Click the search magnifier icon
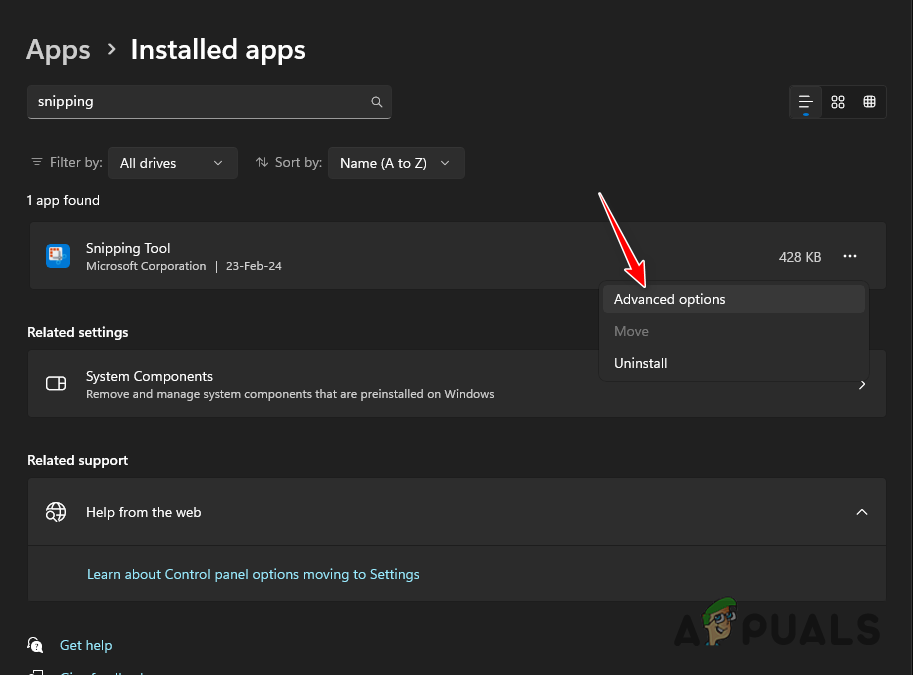Image resolution: width=913 pixels, height=675 pixels. (x=376, y=101)
